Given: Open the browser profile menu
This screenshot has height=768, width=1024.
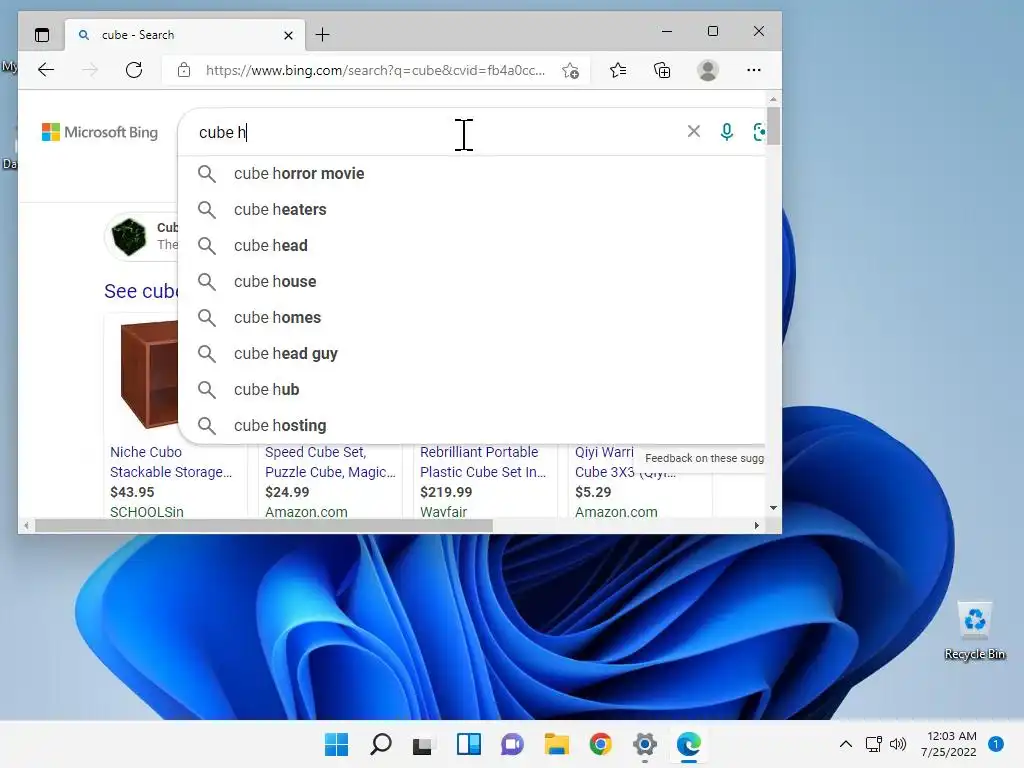Looking at the screenshot, I should pos(708,70).
